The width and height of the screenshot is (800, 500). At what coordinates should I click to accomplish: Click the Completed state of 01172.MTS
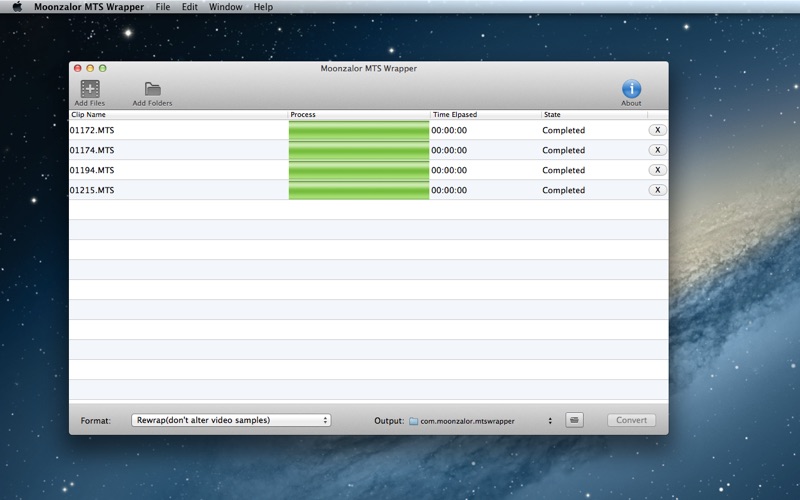tap(563, 131)
